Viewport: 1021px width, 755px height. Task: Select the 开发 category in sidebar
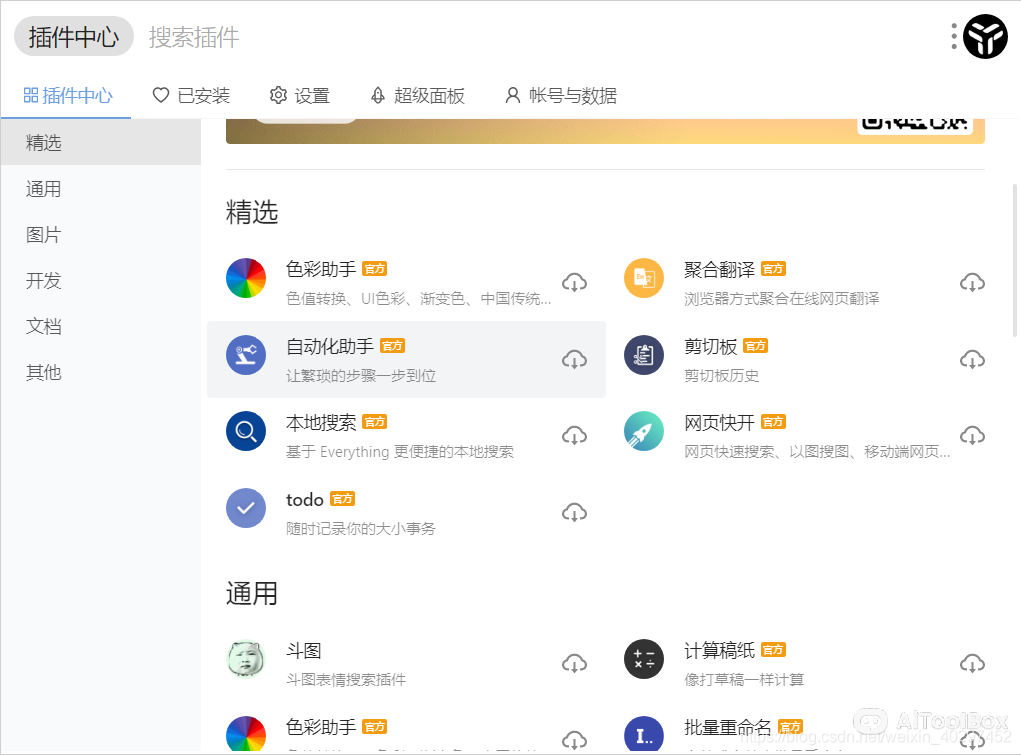pos(42,281)
